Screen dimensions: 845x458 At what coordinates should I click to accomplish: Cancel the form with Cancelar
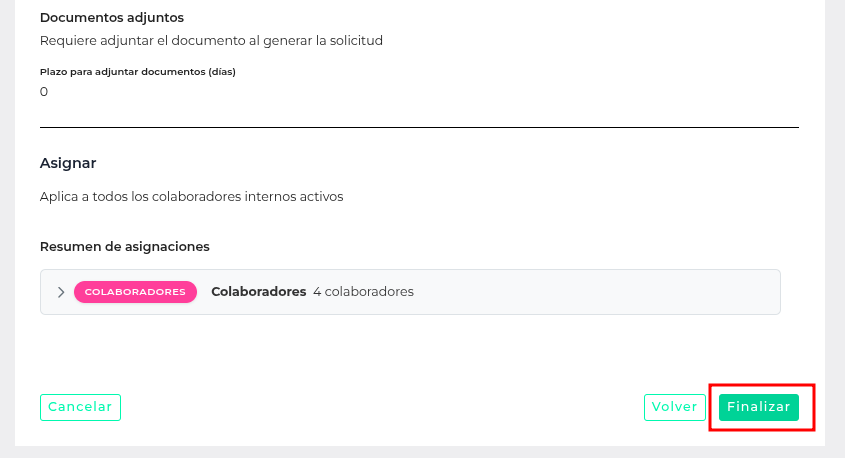(x=80, y=407)
